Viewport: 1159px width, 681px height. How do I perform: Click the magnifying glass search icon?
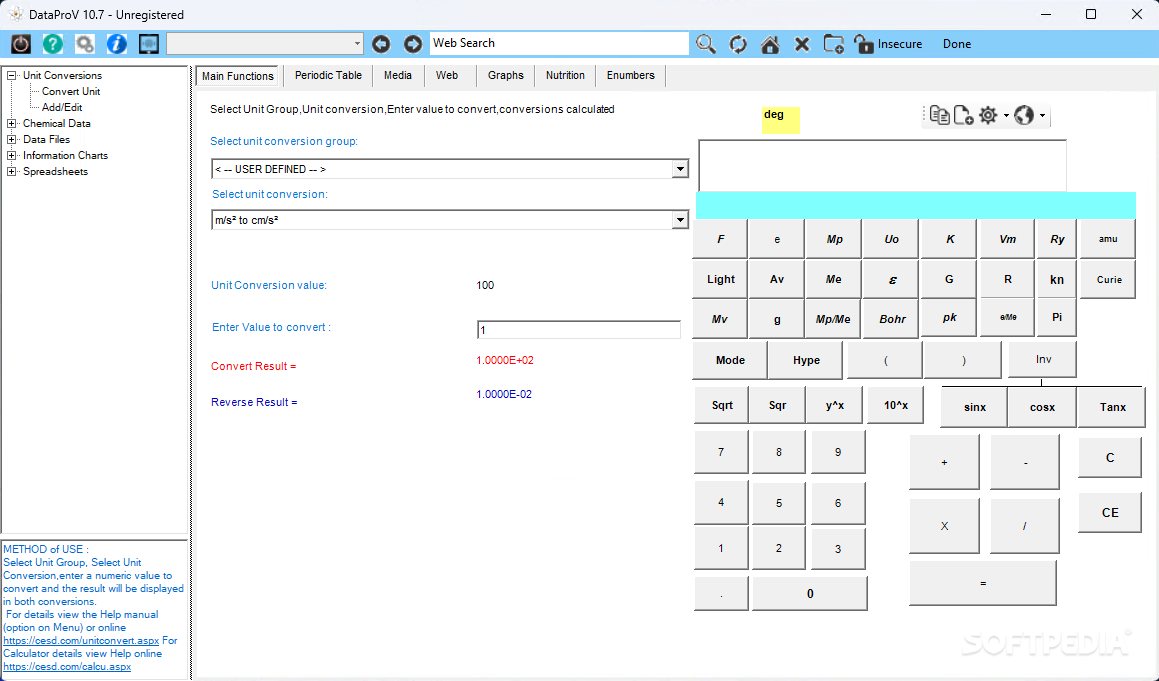706,44
